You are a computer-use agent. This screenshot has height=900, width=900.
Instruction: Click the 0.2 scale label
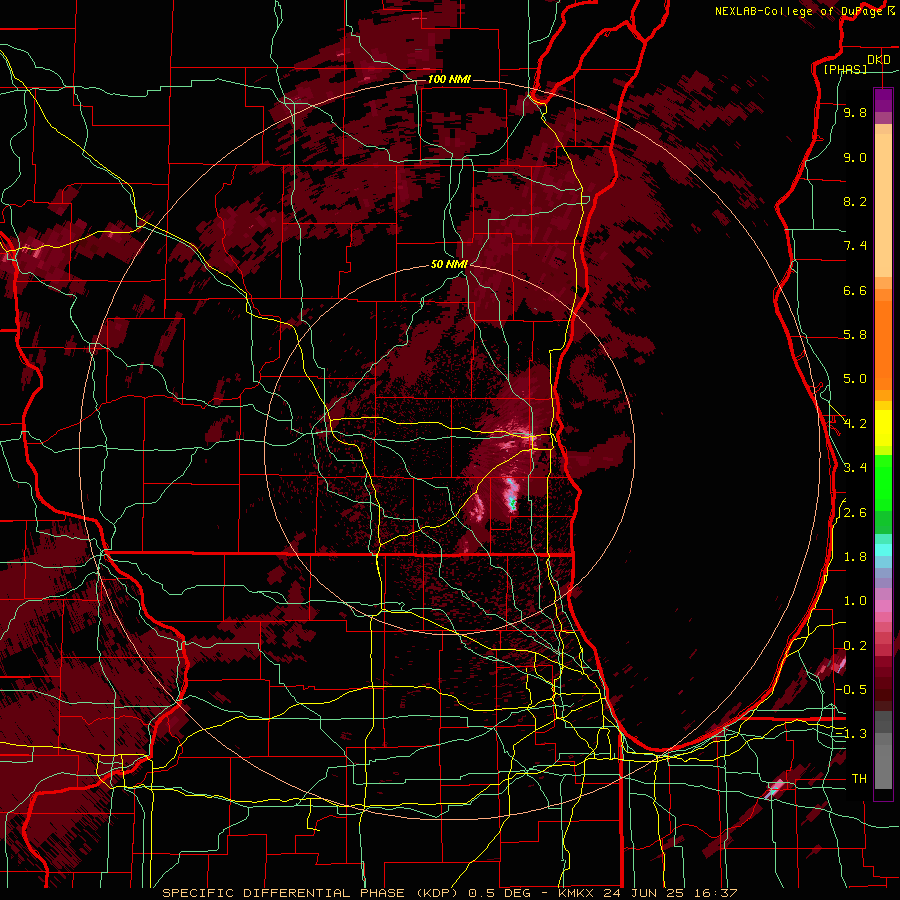(x=855, y=646)
